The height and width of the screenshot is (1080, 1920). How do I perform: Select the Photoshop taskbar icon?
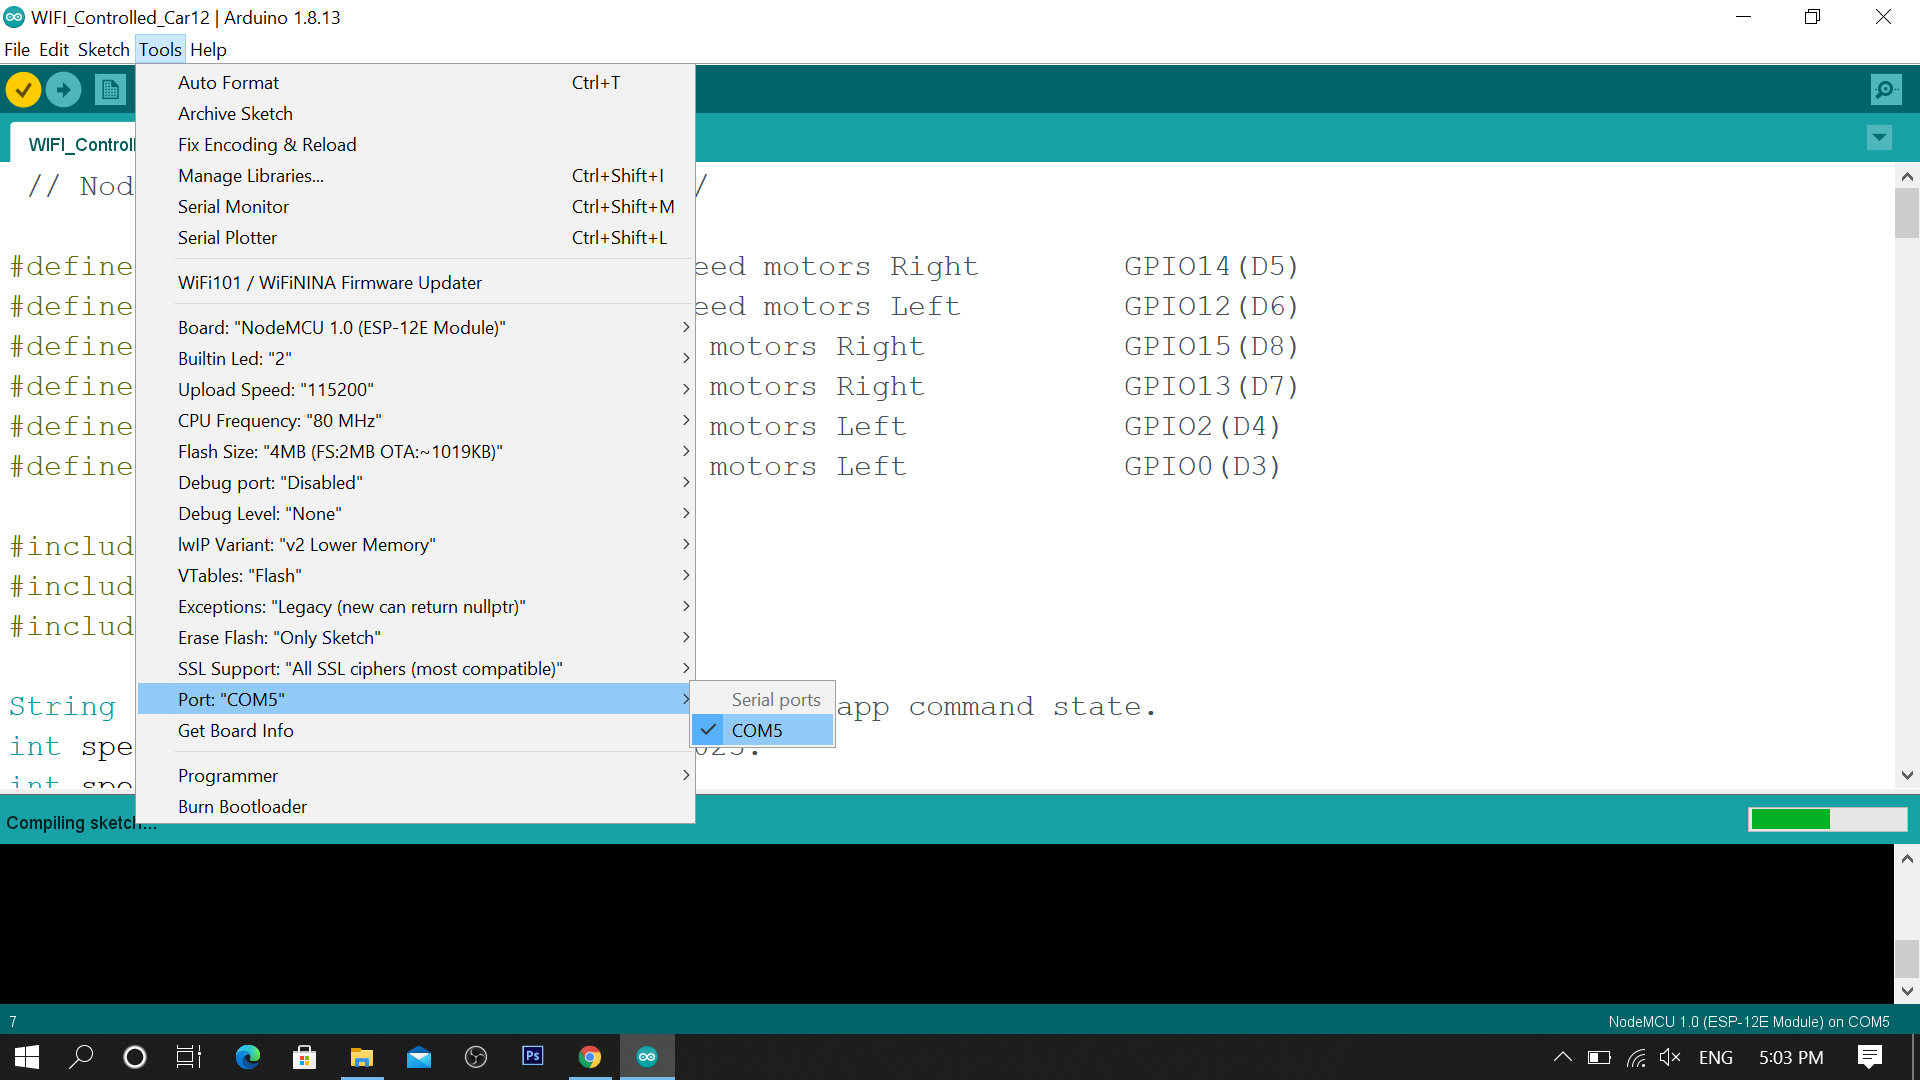point(533,1056)
